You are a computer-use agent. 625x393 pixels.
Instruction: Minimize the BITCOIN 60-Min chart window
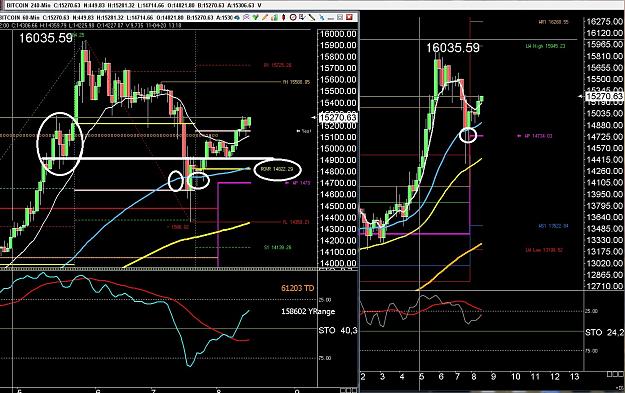coord(330,18)
